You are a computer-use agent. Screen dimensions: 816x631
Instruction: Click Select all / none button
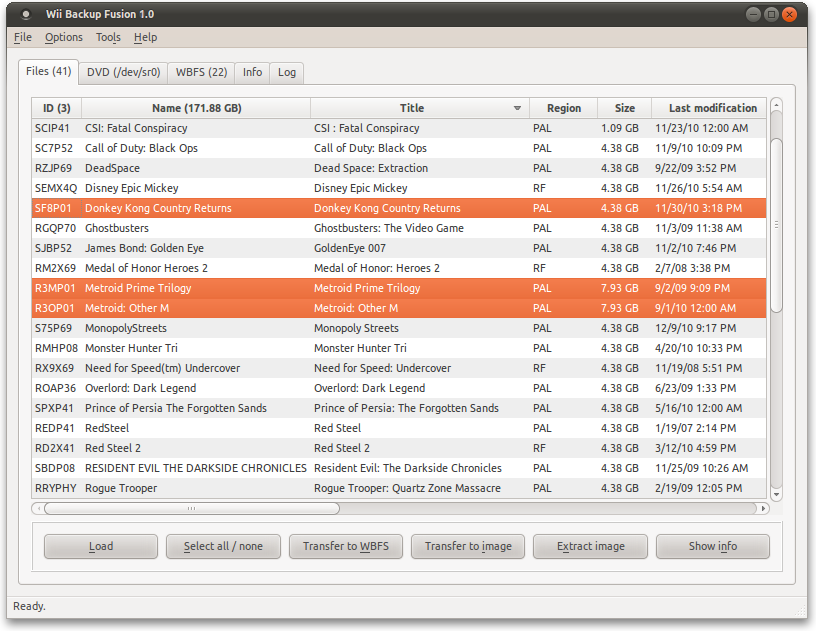pos(223,546)
